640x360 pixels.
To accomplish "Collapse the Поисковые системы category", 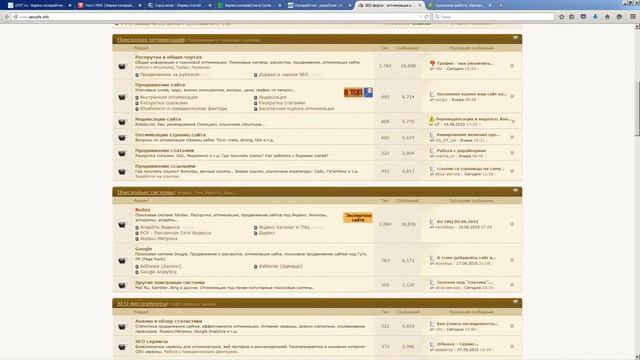I will (x=516, y=190).
